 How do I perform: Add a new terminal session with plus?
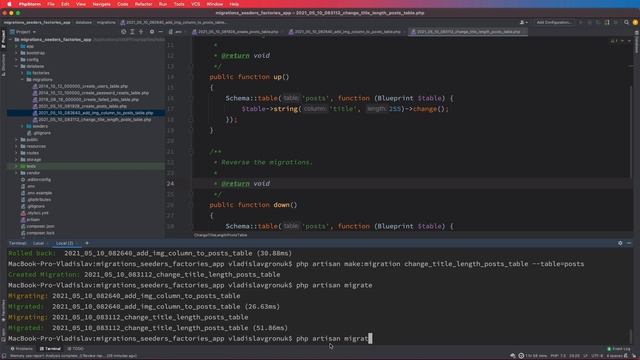[87, 243]
